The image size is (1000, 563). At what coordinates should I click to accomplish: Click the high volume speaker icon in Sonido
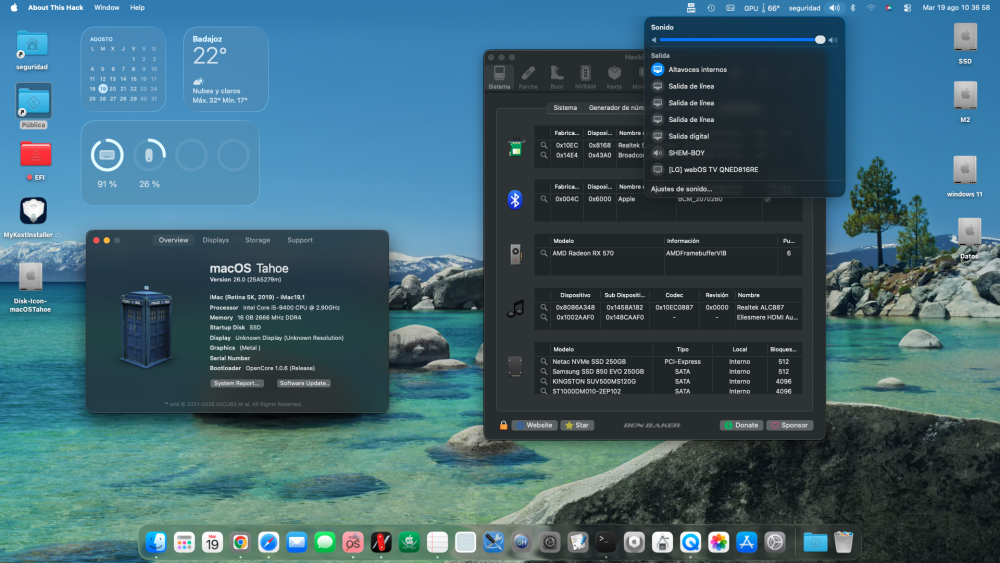tap(832, 40)
